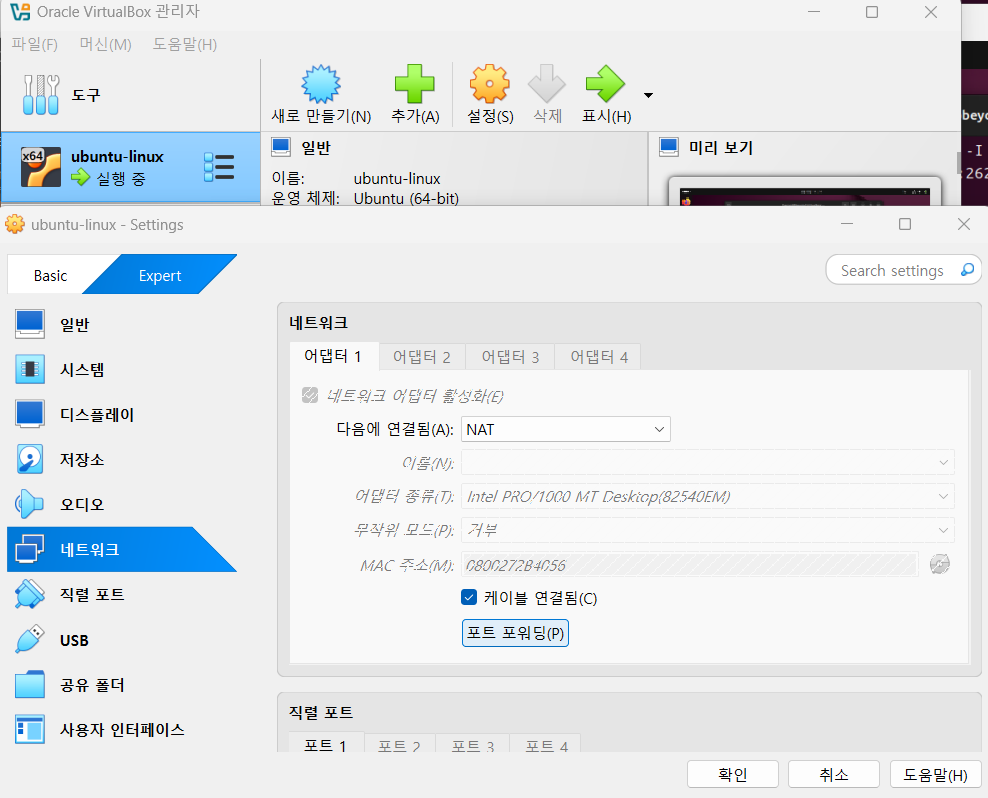
Task: Open the 머신(M) menu
Action: click(105, 44)
